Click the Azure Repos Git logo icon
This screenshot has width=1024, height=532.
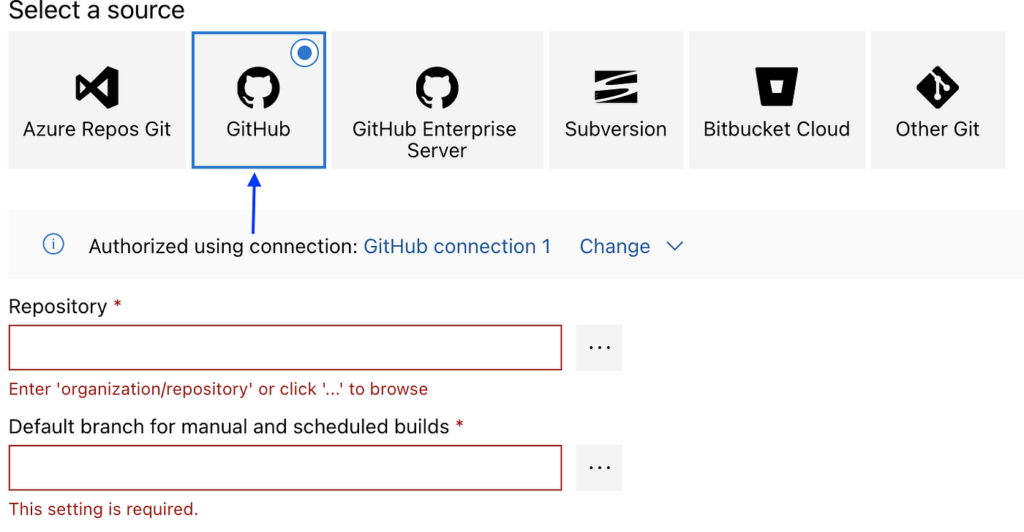pos(97,88)
